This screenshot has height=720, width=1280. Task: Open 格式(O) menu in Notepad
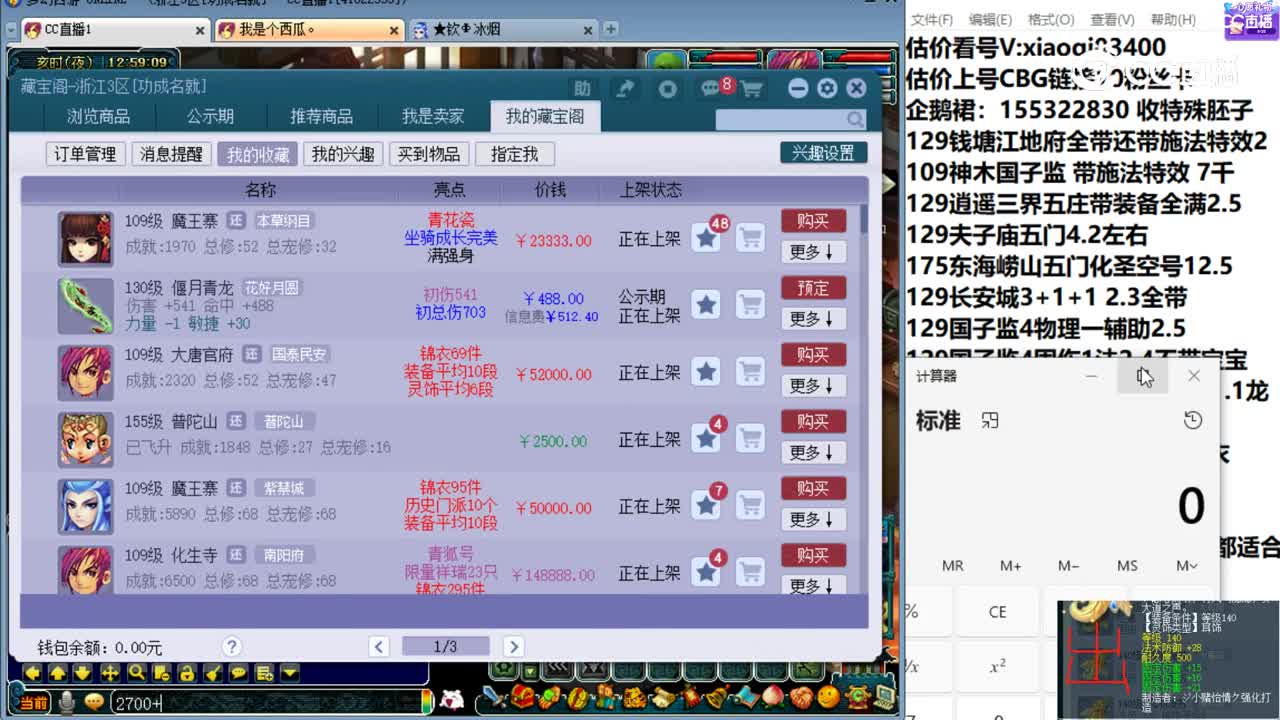click(1051, 19)
